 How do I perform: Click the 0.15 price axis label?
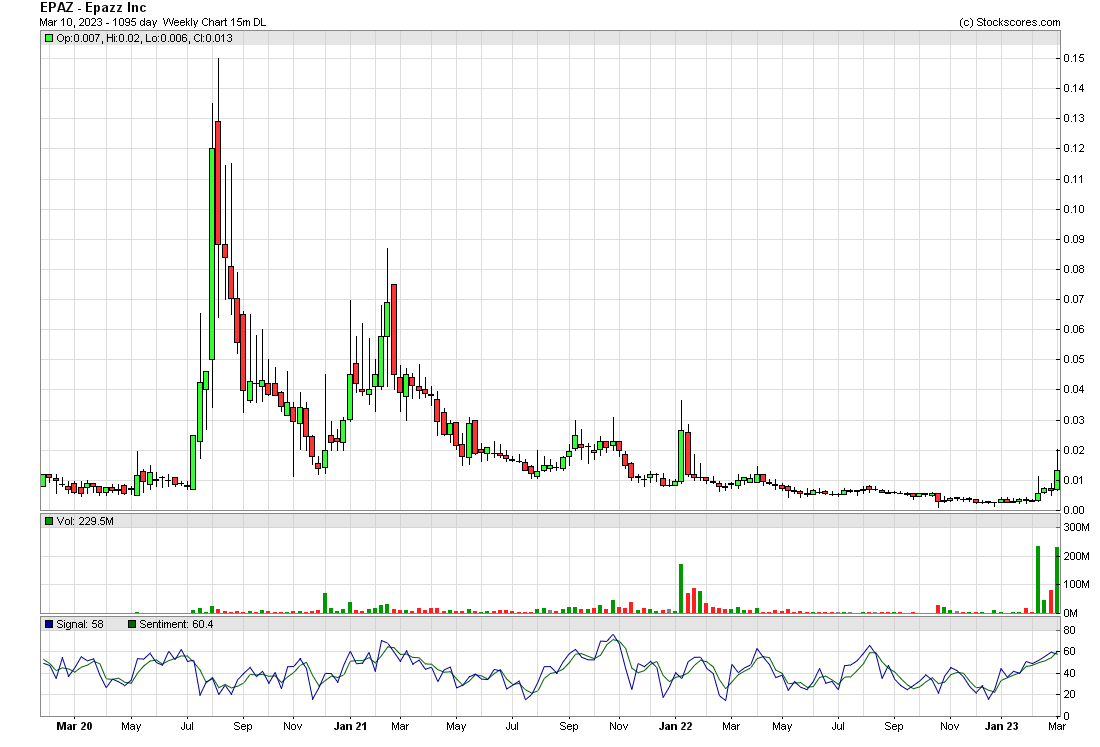pyautogui.click(x=1073, y=58)
